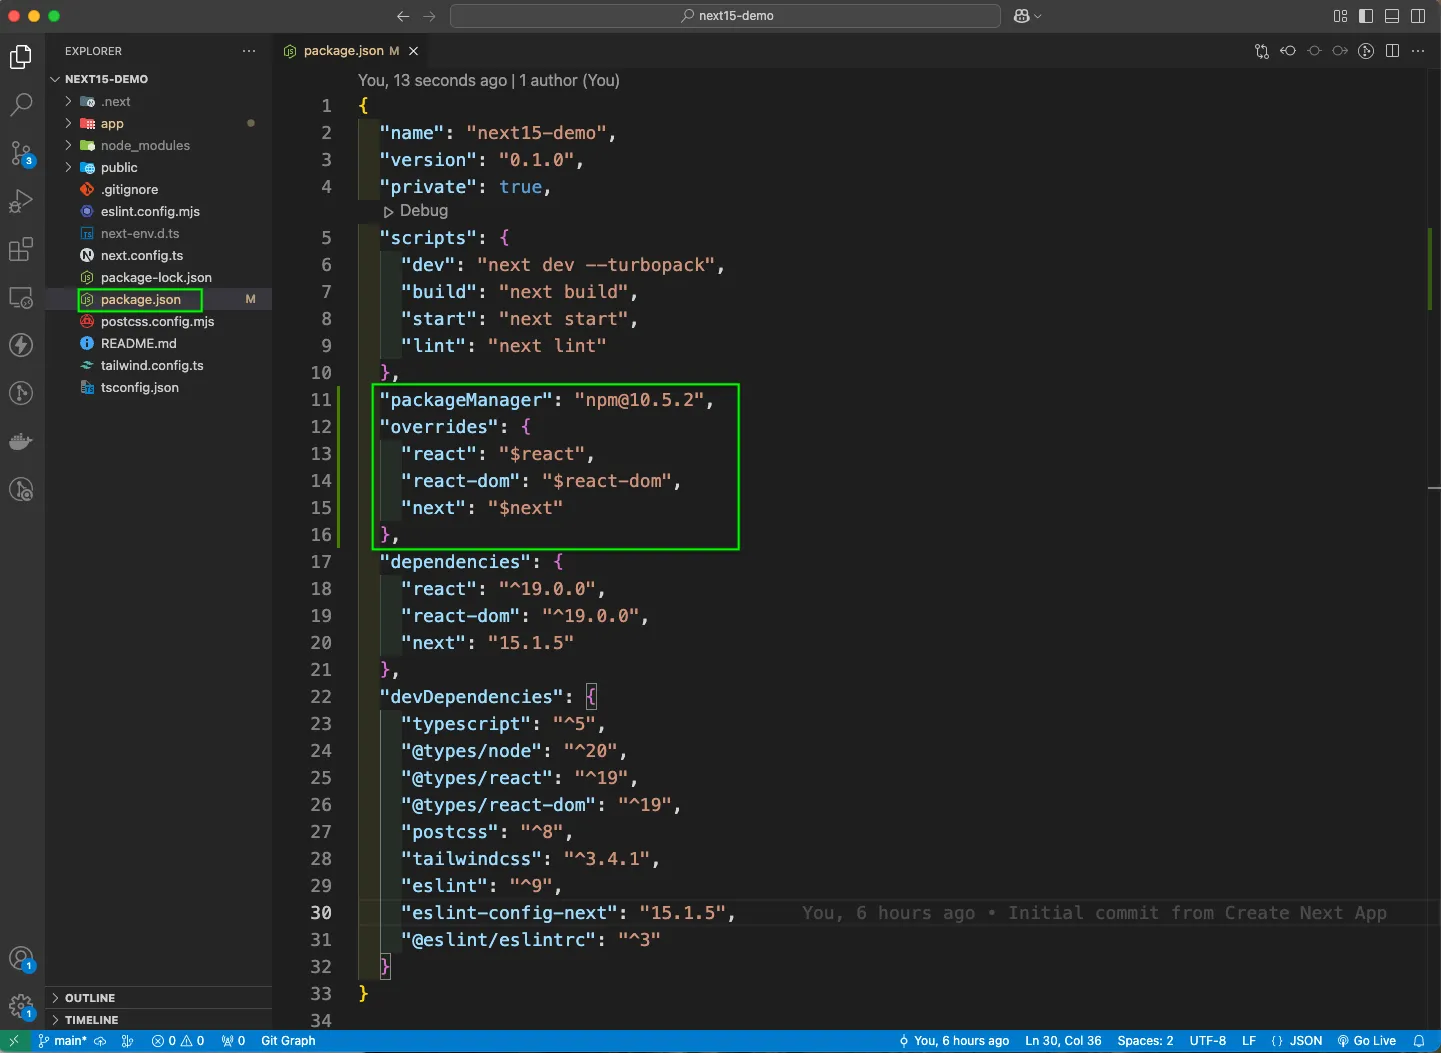The width and height of the screenshot is (1441, 1053).
Task: Toggle the Primary Side Bar visibility
Action: pos(1366,16)
